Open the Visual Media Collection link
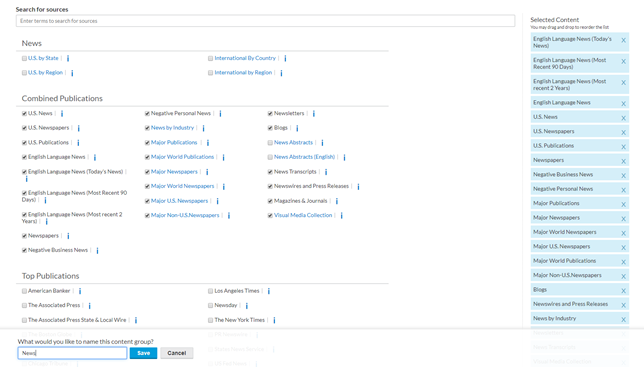Image resolution: width=644 pixels, height=367 pixels. (303, 215)
